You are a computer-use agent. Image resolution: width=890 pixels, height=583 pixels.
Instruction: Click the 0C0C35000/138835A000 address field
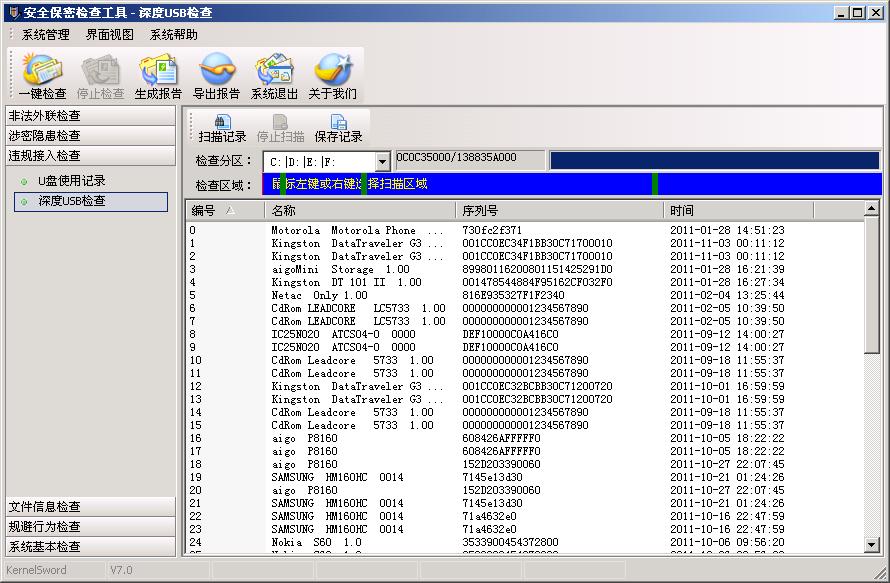[x=469, y=160]
